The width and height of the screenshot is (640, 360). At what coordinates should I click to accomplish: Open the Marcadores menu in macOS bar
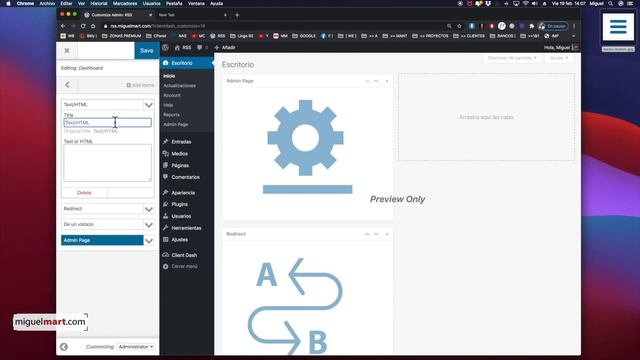(125, 3)
